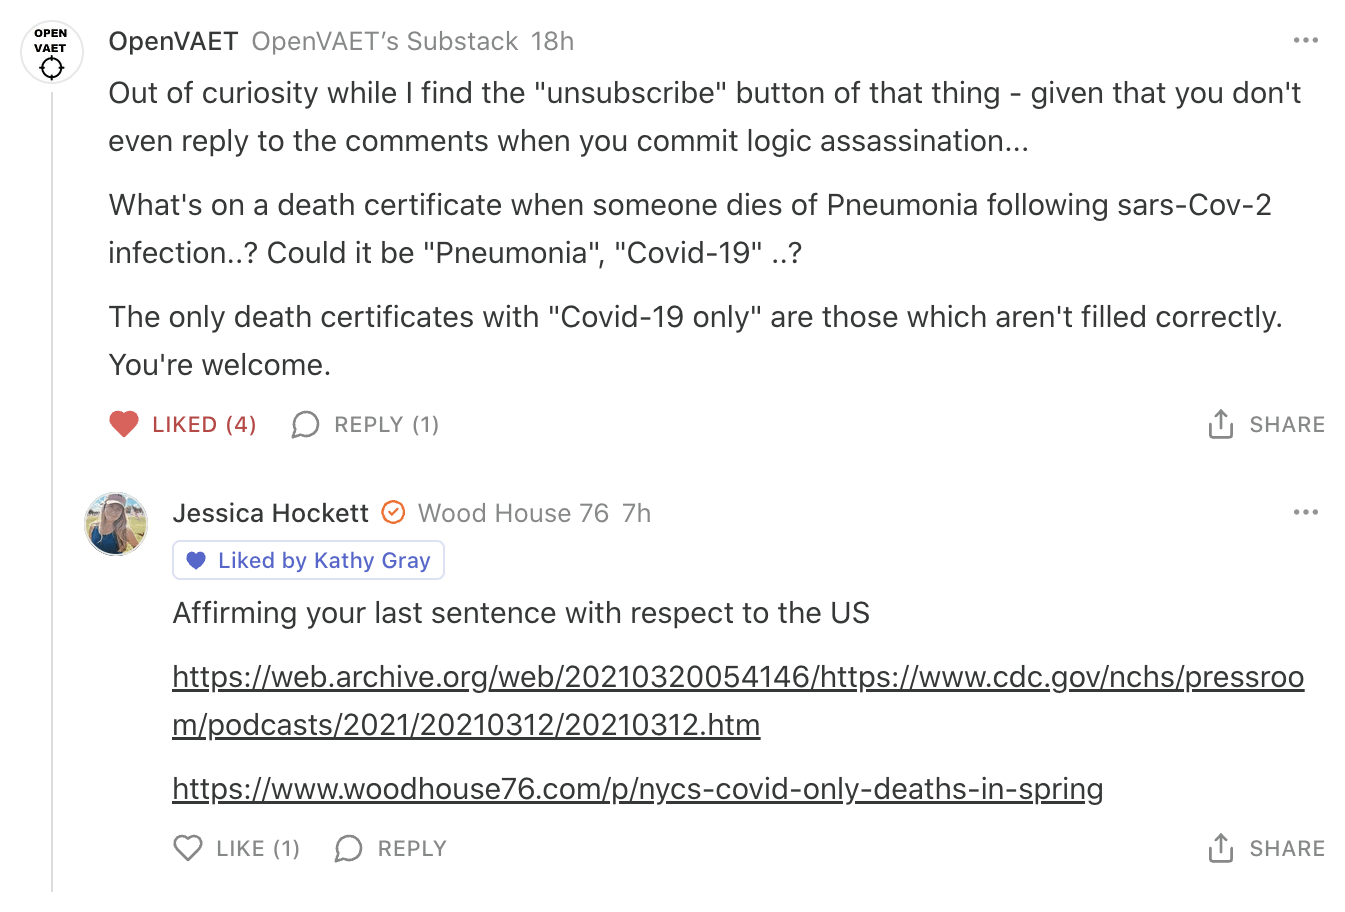
Task: Click verified badge next to Jessica Hockett
Action: (x=394, y=513)
